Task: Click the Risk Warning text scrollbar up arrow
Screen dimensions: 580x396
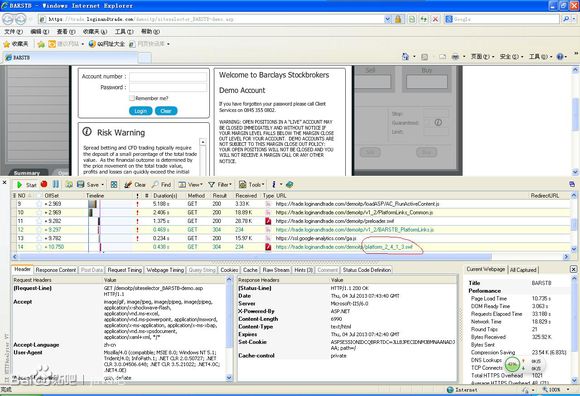Action: tap(203, 142)
